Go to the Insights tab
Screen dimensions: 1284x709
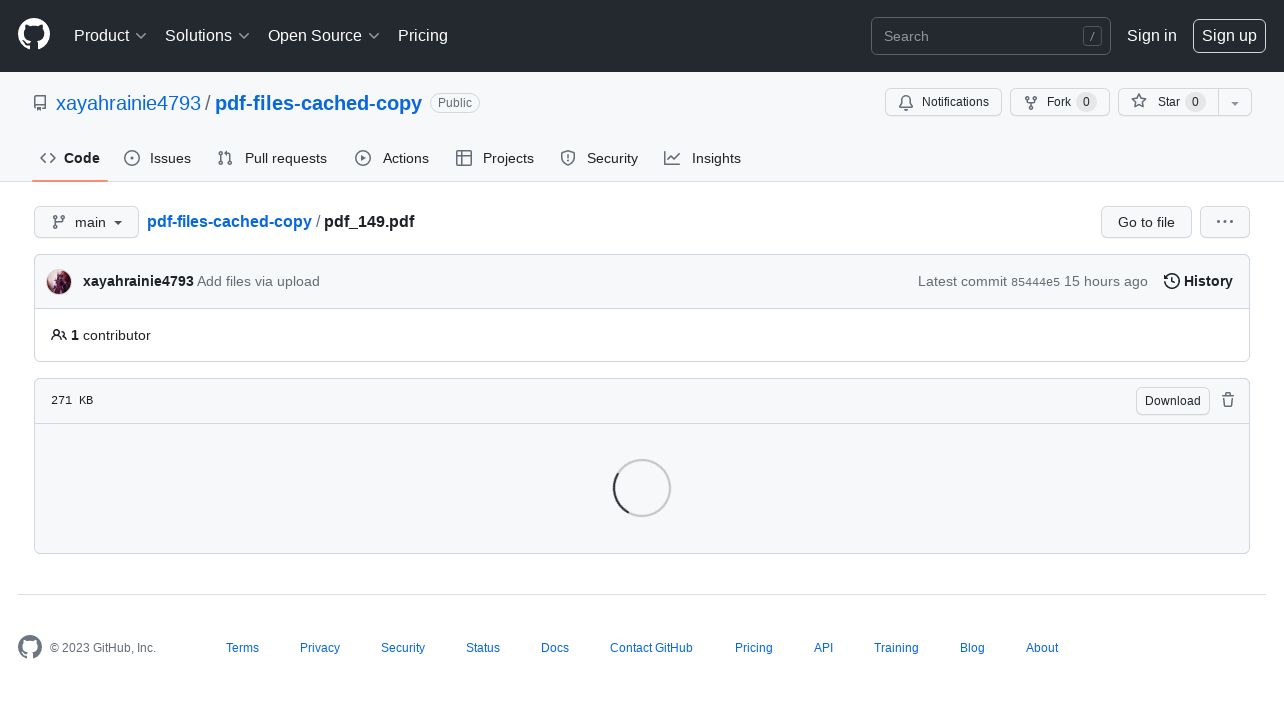click(703, 158)
